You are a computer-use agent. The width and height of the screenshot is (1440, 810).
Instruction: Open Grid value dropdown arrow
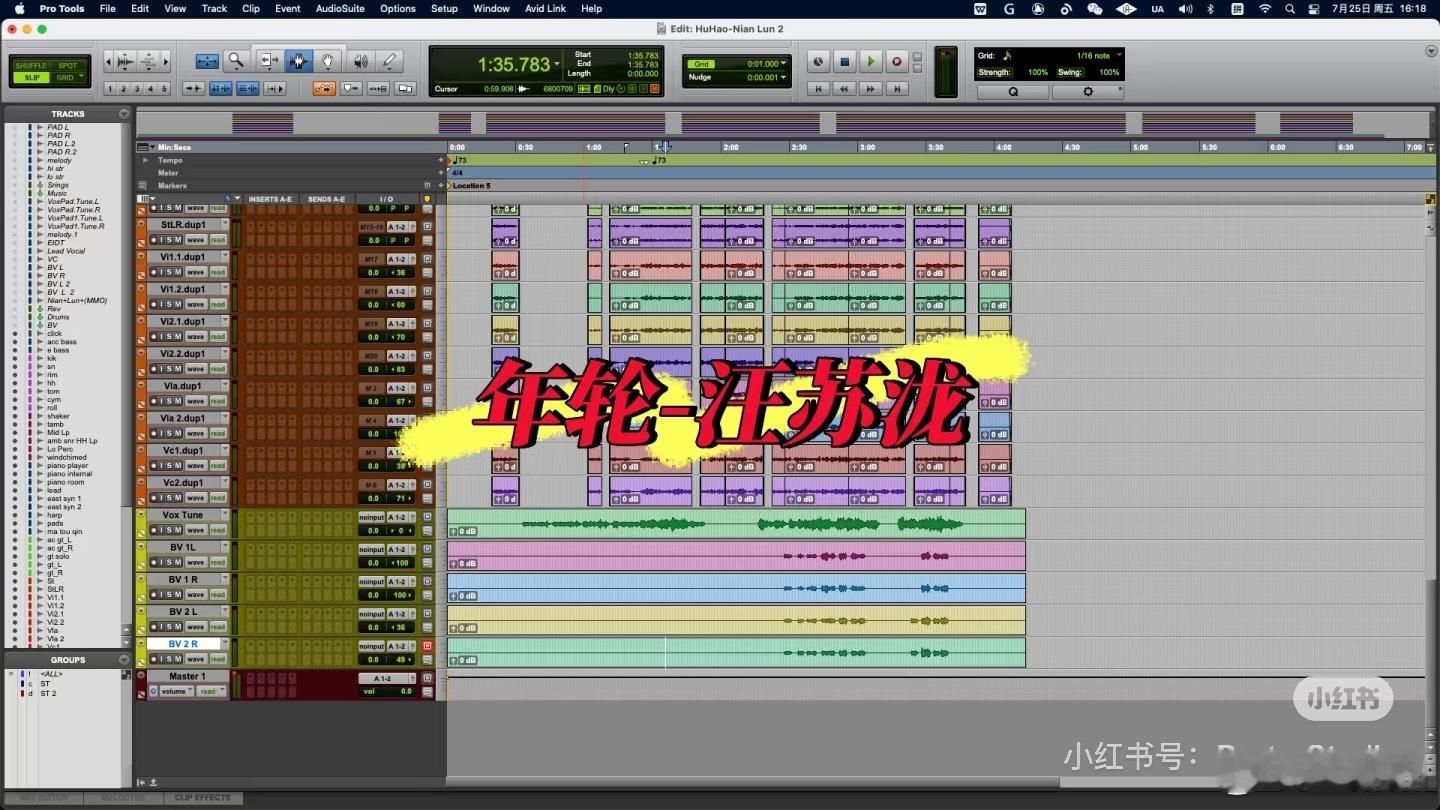point(783,64)
